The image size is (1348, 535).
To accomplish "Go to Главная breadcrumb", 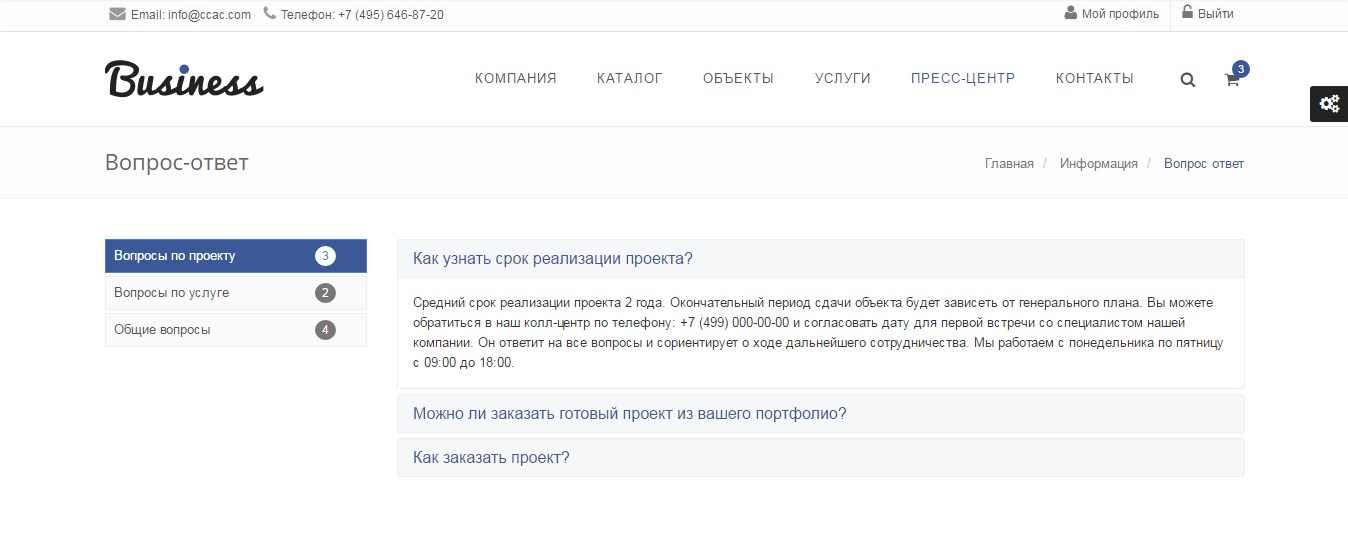I will (1009, 163).
